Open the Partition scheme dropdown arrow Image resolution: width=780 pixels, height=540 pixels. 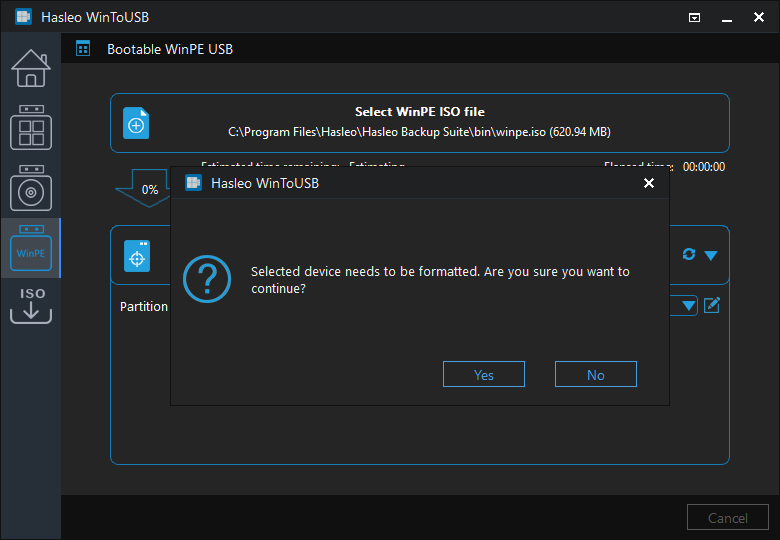[x=688, y=305]
